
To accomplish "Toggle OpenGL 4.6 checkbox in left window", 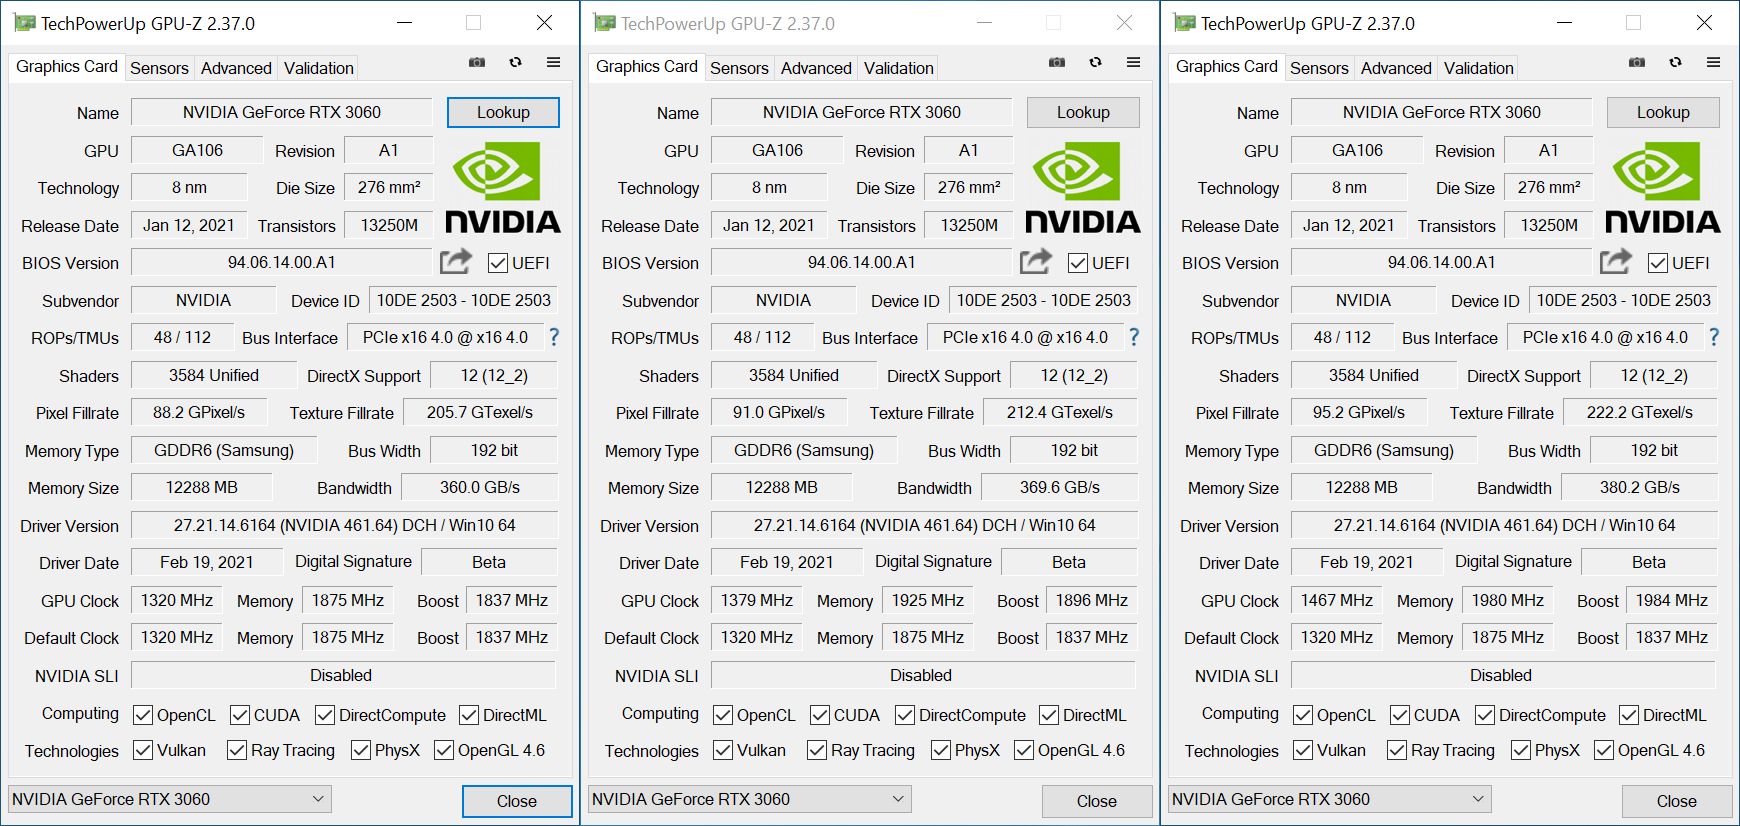I will [x=444, y=750].
